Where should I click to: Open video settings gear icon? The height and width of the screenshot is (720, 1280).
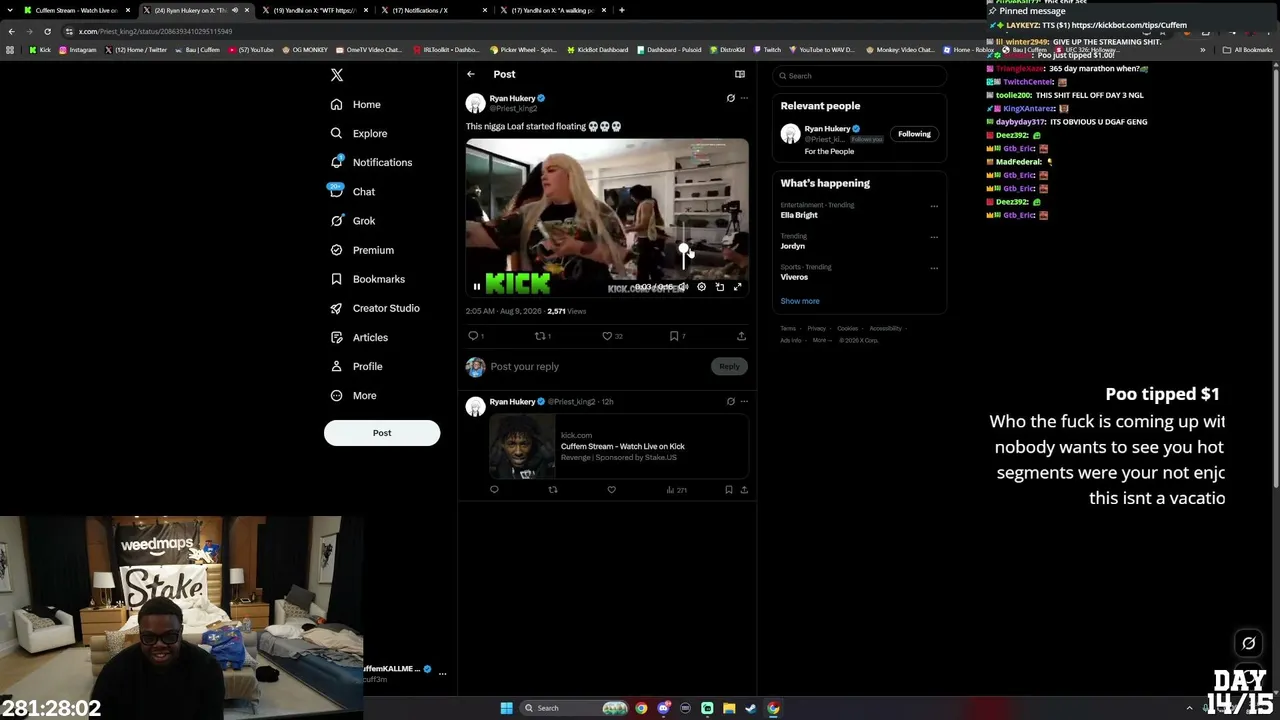click(x=702, y=287)
